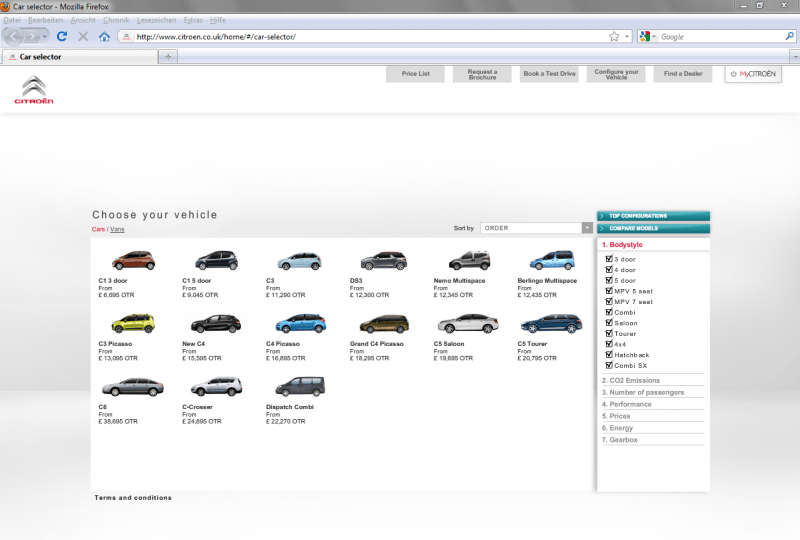Select the C-Crosser thumbnail
Image resolution: width=800 pixels, height=540 pixels.
[216, 386]
